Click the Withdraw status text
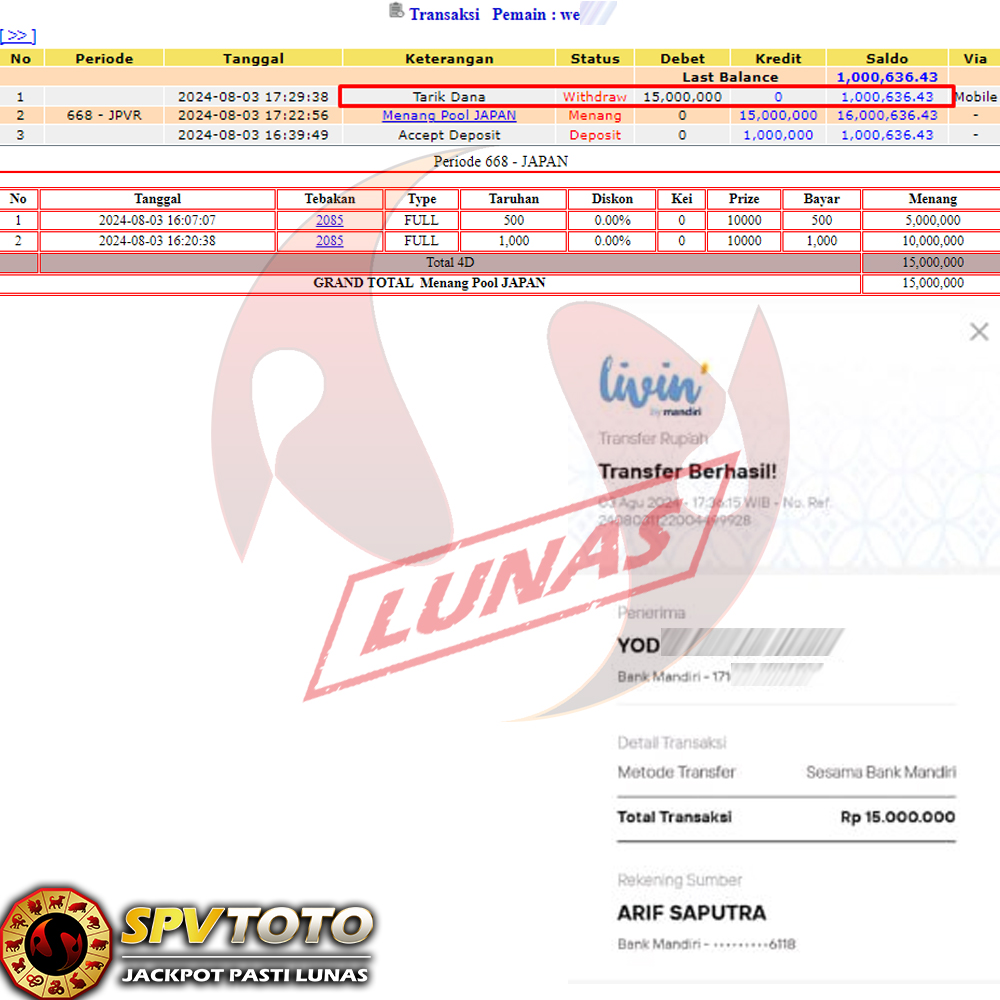This screenshot has width=1000, height=1000. (x=594, y=97)
